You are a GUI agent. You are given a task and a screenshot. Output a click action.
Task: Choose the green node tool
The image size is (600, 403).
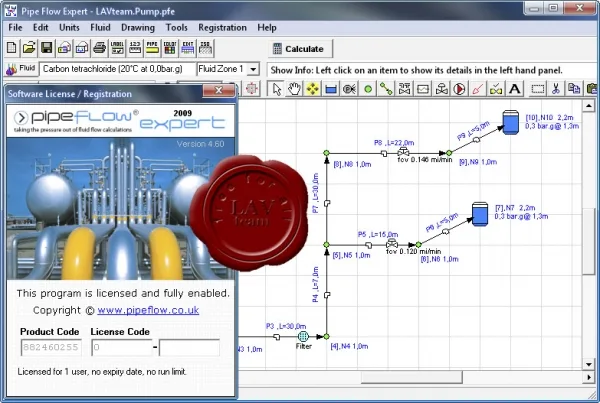point(368,89)
